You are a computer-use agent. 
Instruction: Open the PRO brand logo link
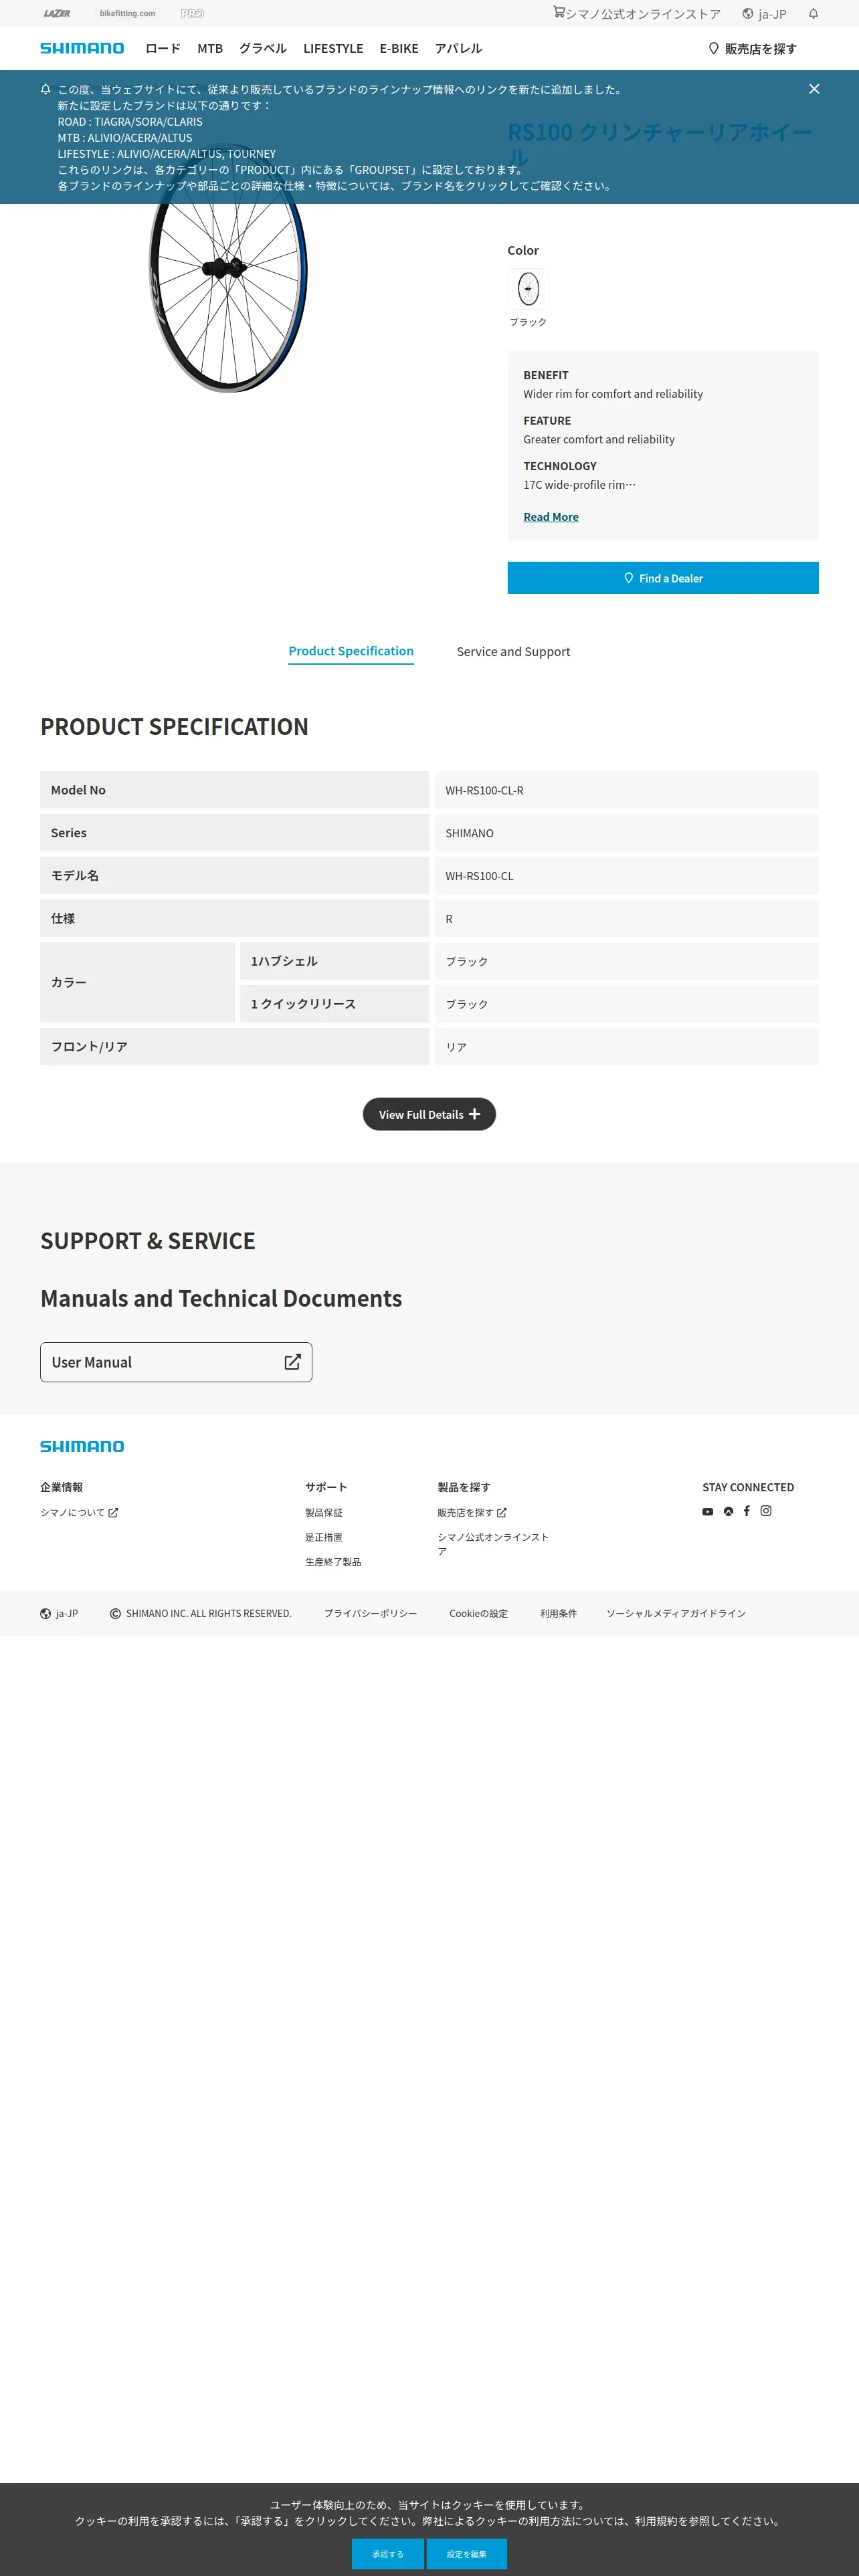(192, 13)
